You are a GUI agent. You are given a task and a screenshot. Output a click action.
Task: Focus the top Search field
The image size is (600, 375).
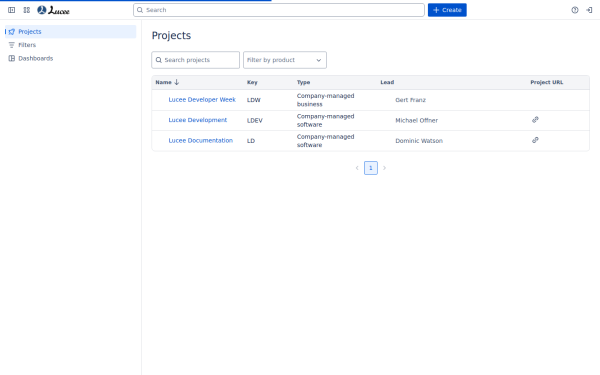click(279, 10)
